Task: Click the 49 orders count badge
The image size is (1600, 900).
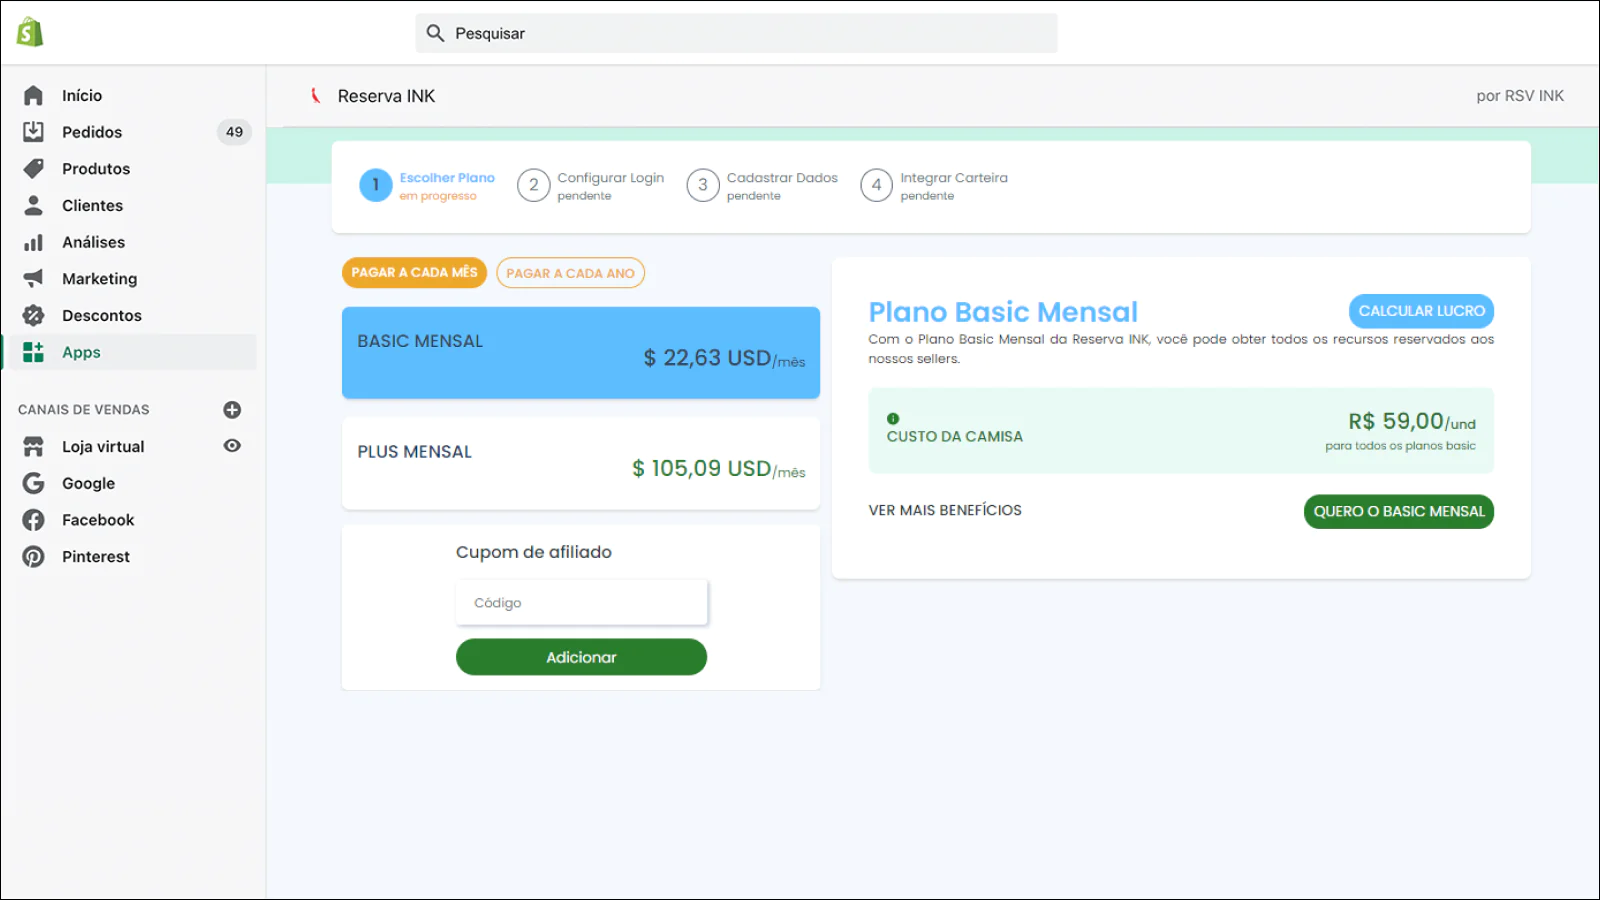Action: (x=234, y=132)
